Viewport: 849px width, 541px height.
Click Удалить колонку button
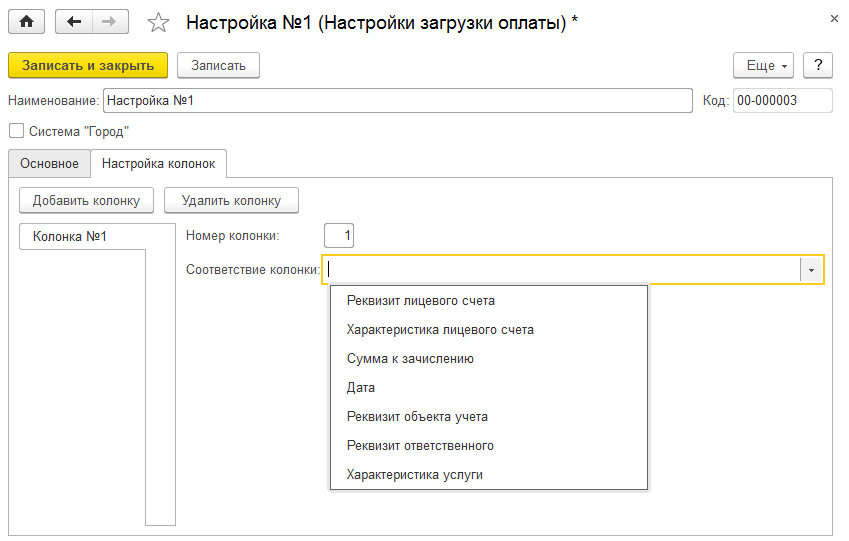click(x=231, y=200)
